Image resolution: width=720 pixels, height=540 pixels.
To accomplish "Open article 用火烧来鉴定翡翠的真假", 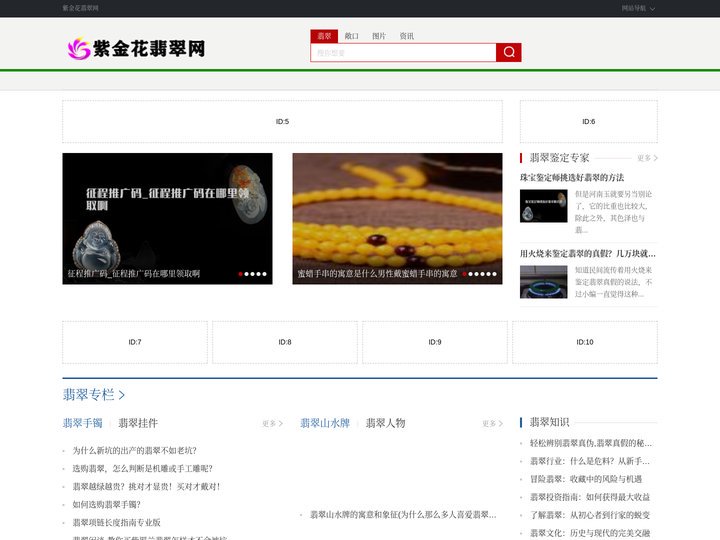I will pyautogui.click(x=588, y=253).
